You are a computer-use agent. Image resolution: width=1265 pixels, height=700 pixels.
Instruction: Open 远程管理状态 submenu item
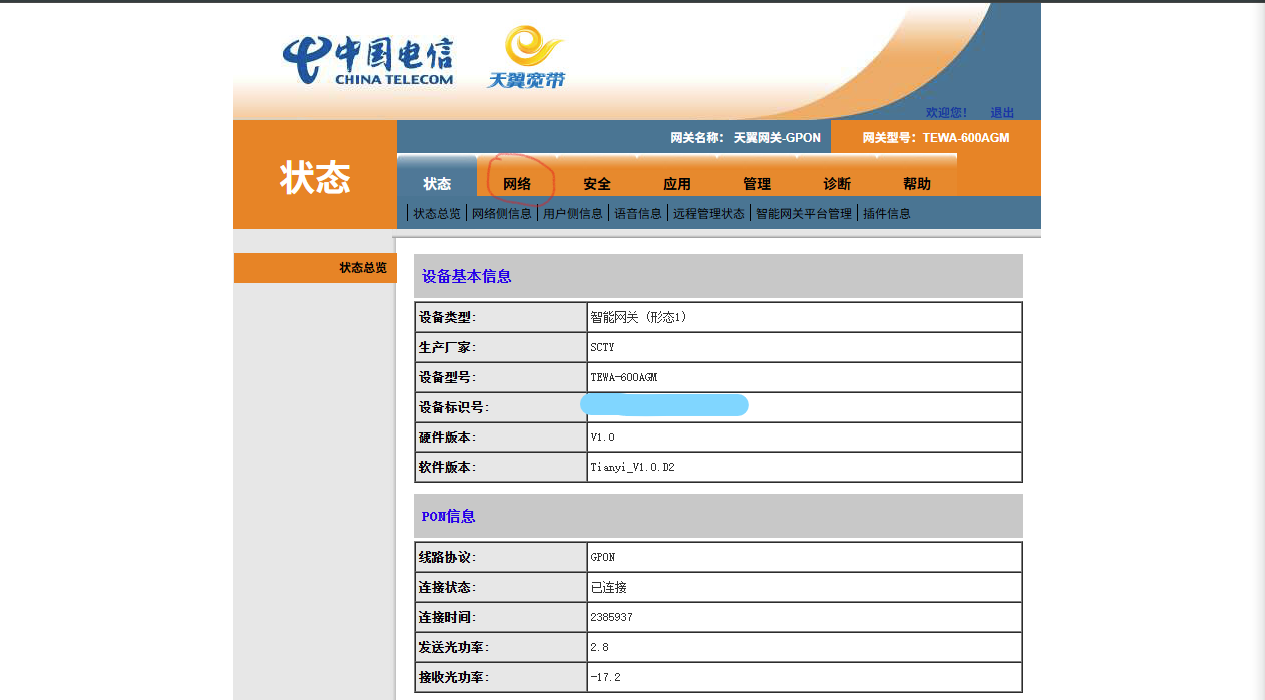[707, 212]
